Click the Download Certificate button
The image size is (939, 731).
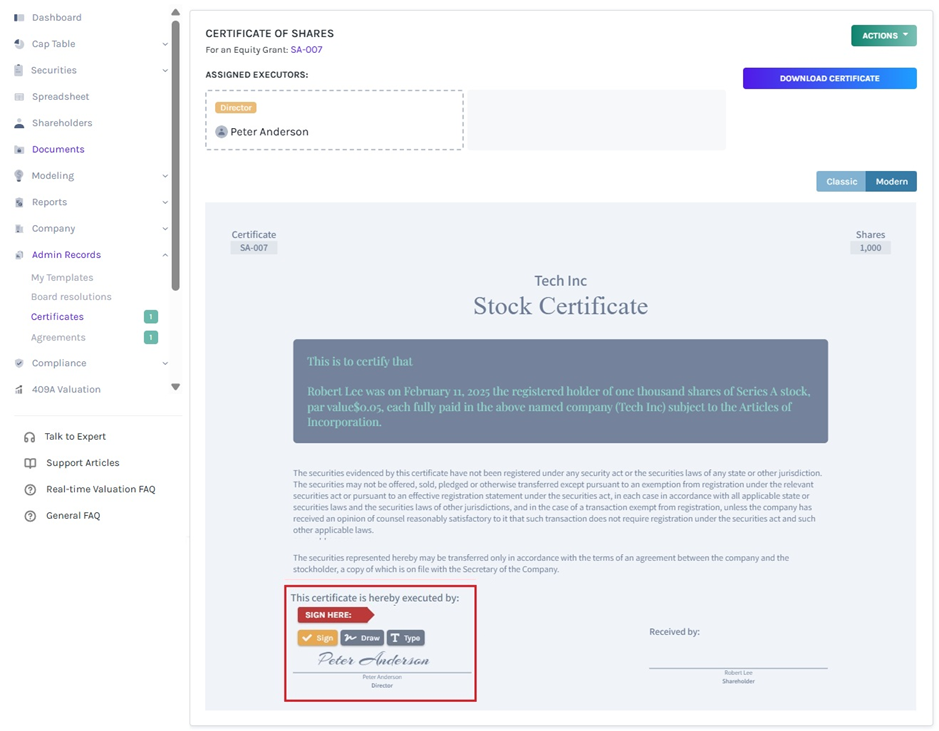tap(829, 78)
